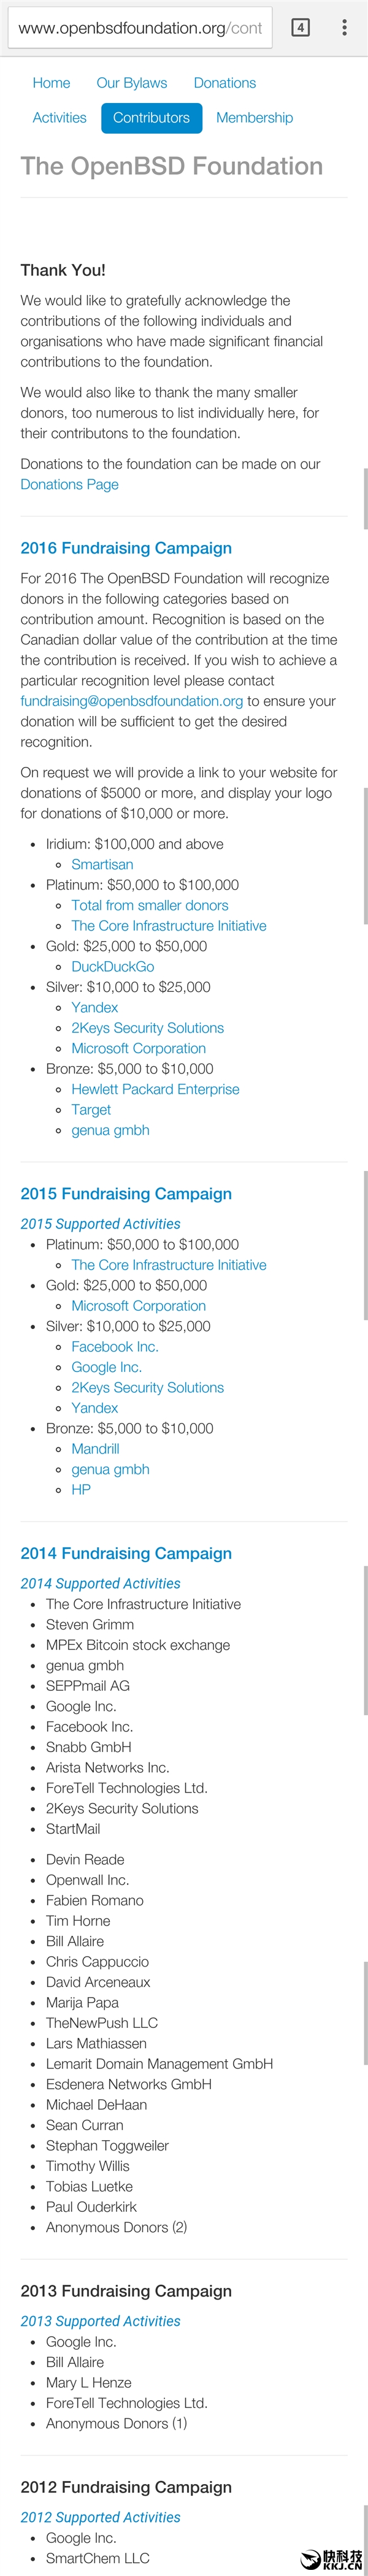368x2576 pixels.
Task: Click the Hewlett Packard Enterprise link
Action: pyautogui.click(x=155, y=1090)
